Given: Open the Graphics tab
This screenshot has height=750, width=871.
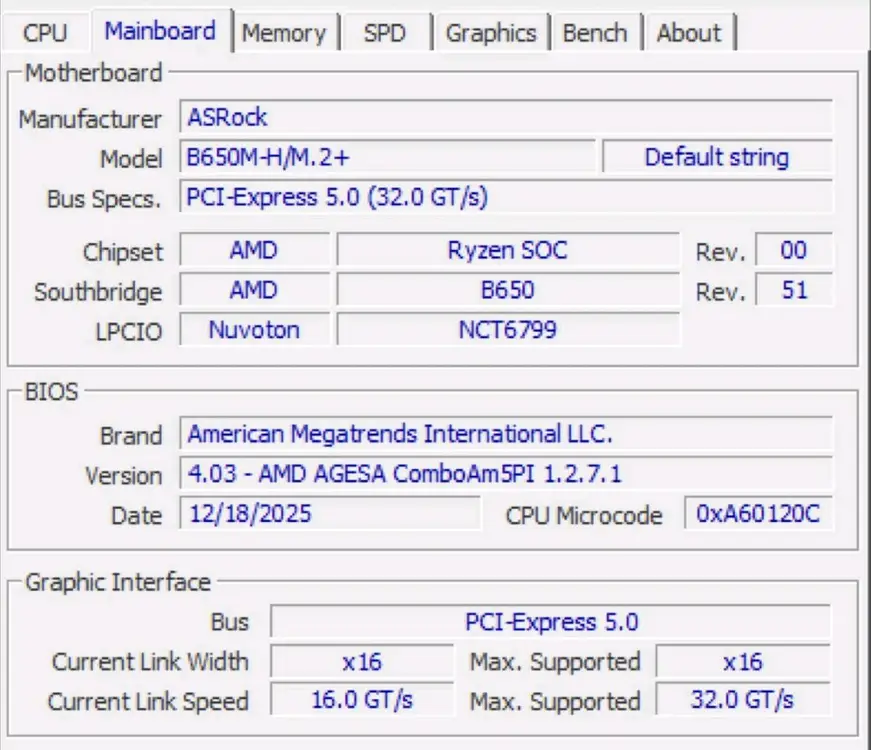Looking at the screenshot, I should (x=491, y=33).
